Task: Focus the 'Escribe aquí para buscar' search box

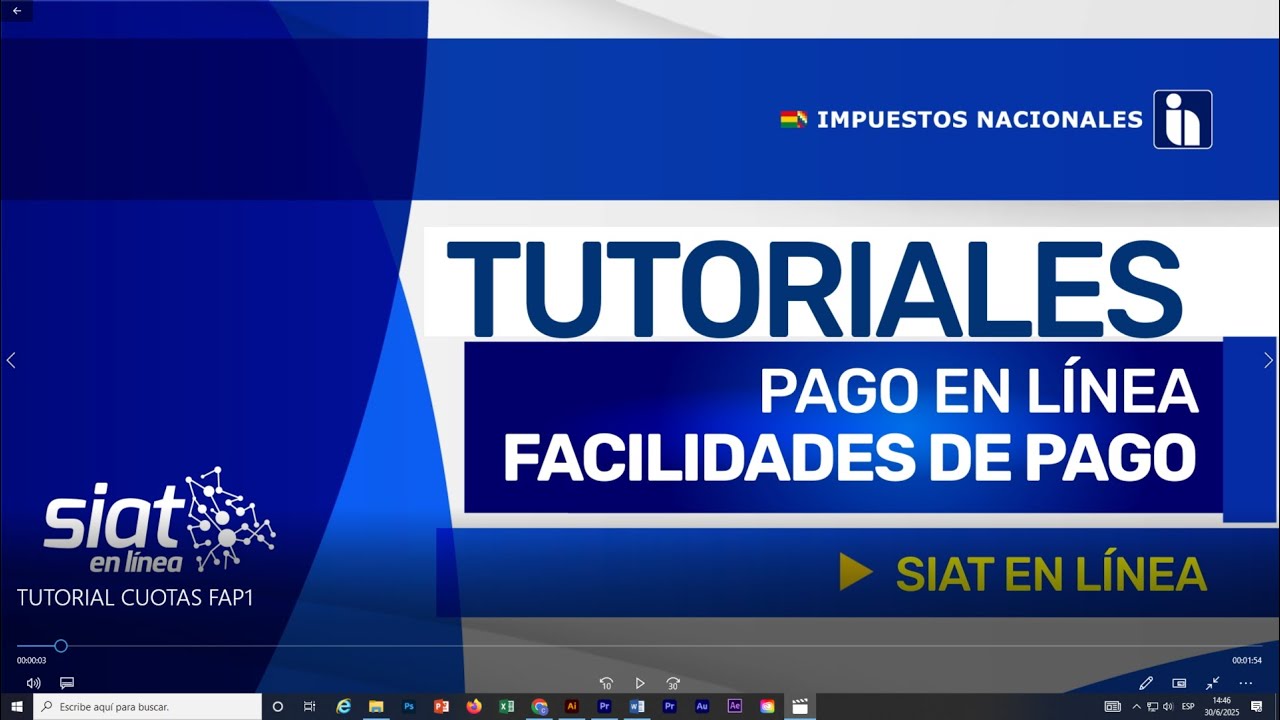Action: tap(148, 706)
